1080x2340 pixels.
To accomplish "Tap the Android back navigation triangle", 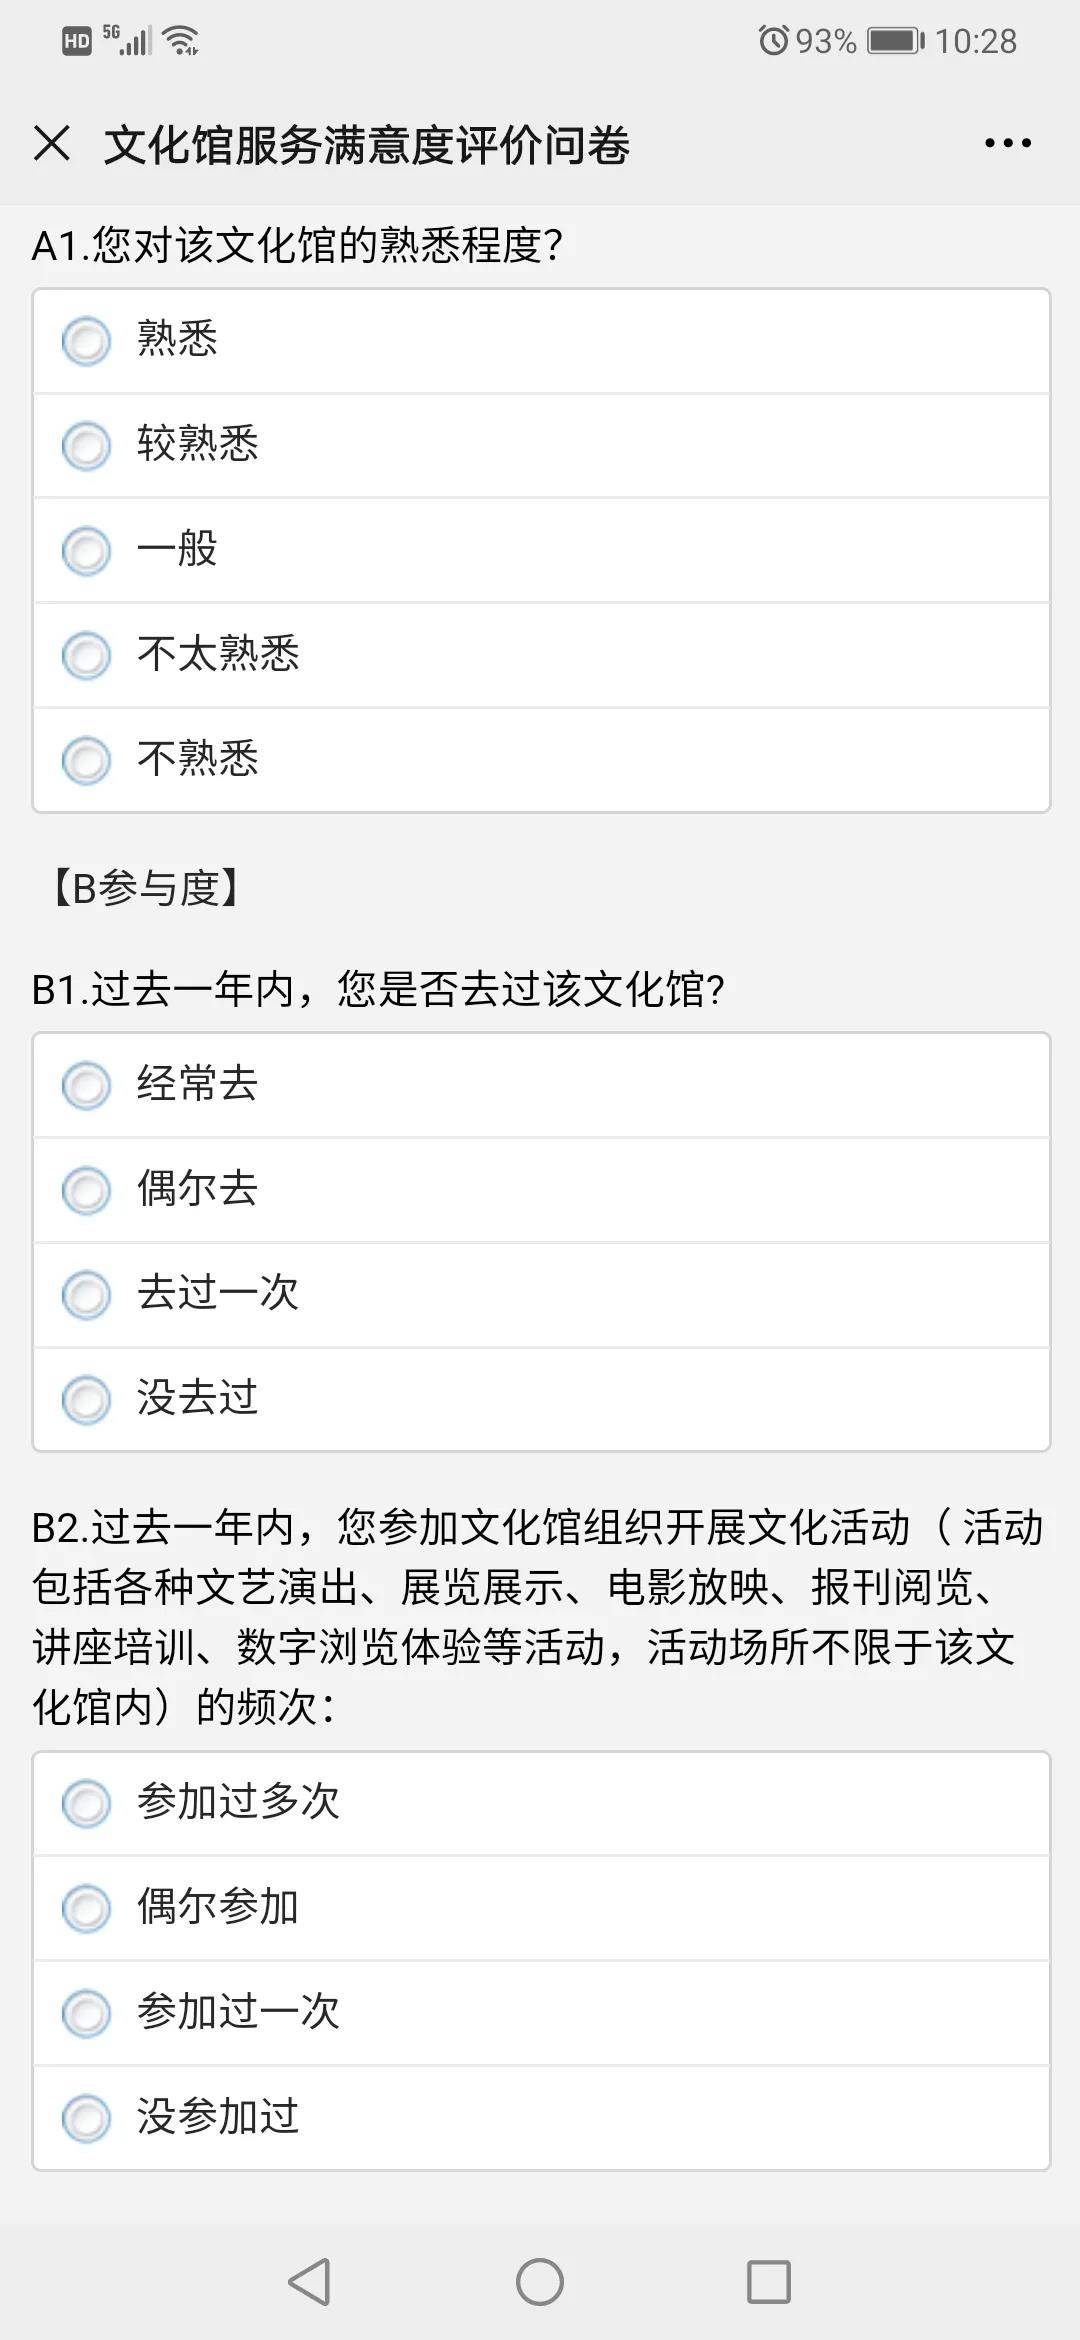I will 309,2281.
